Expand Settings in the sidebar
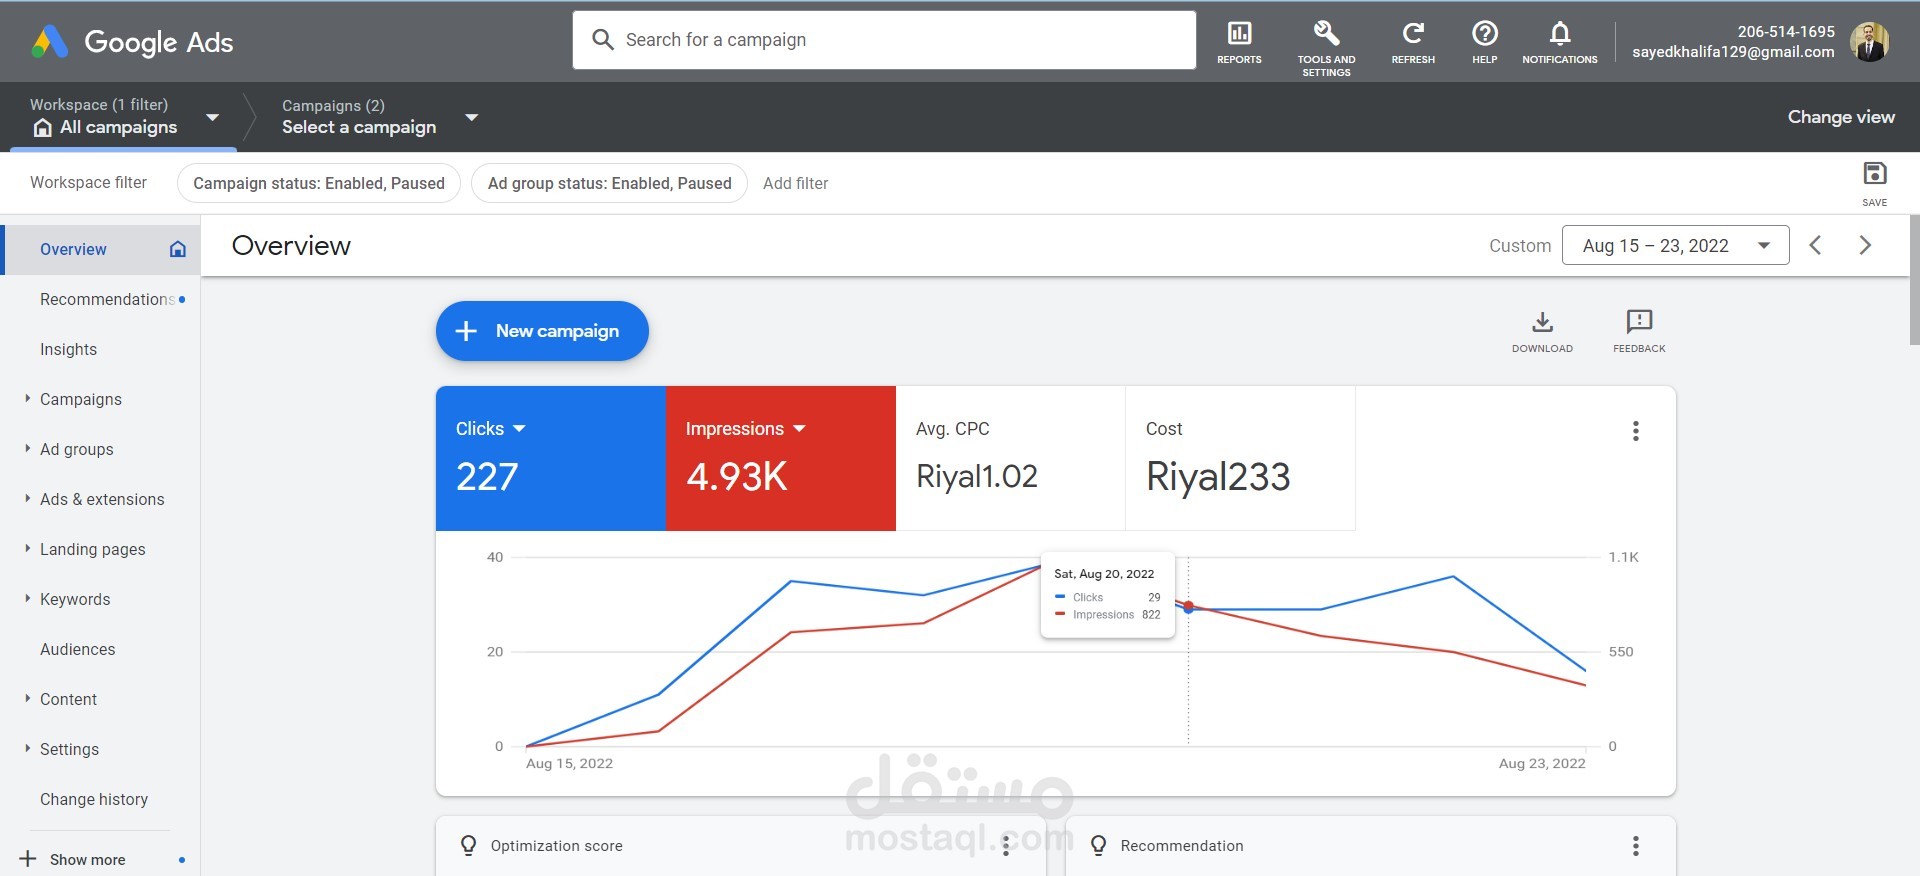Image resolution: width=1920 pixels, height=876 pixels. (27, 748)
